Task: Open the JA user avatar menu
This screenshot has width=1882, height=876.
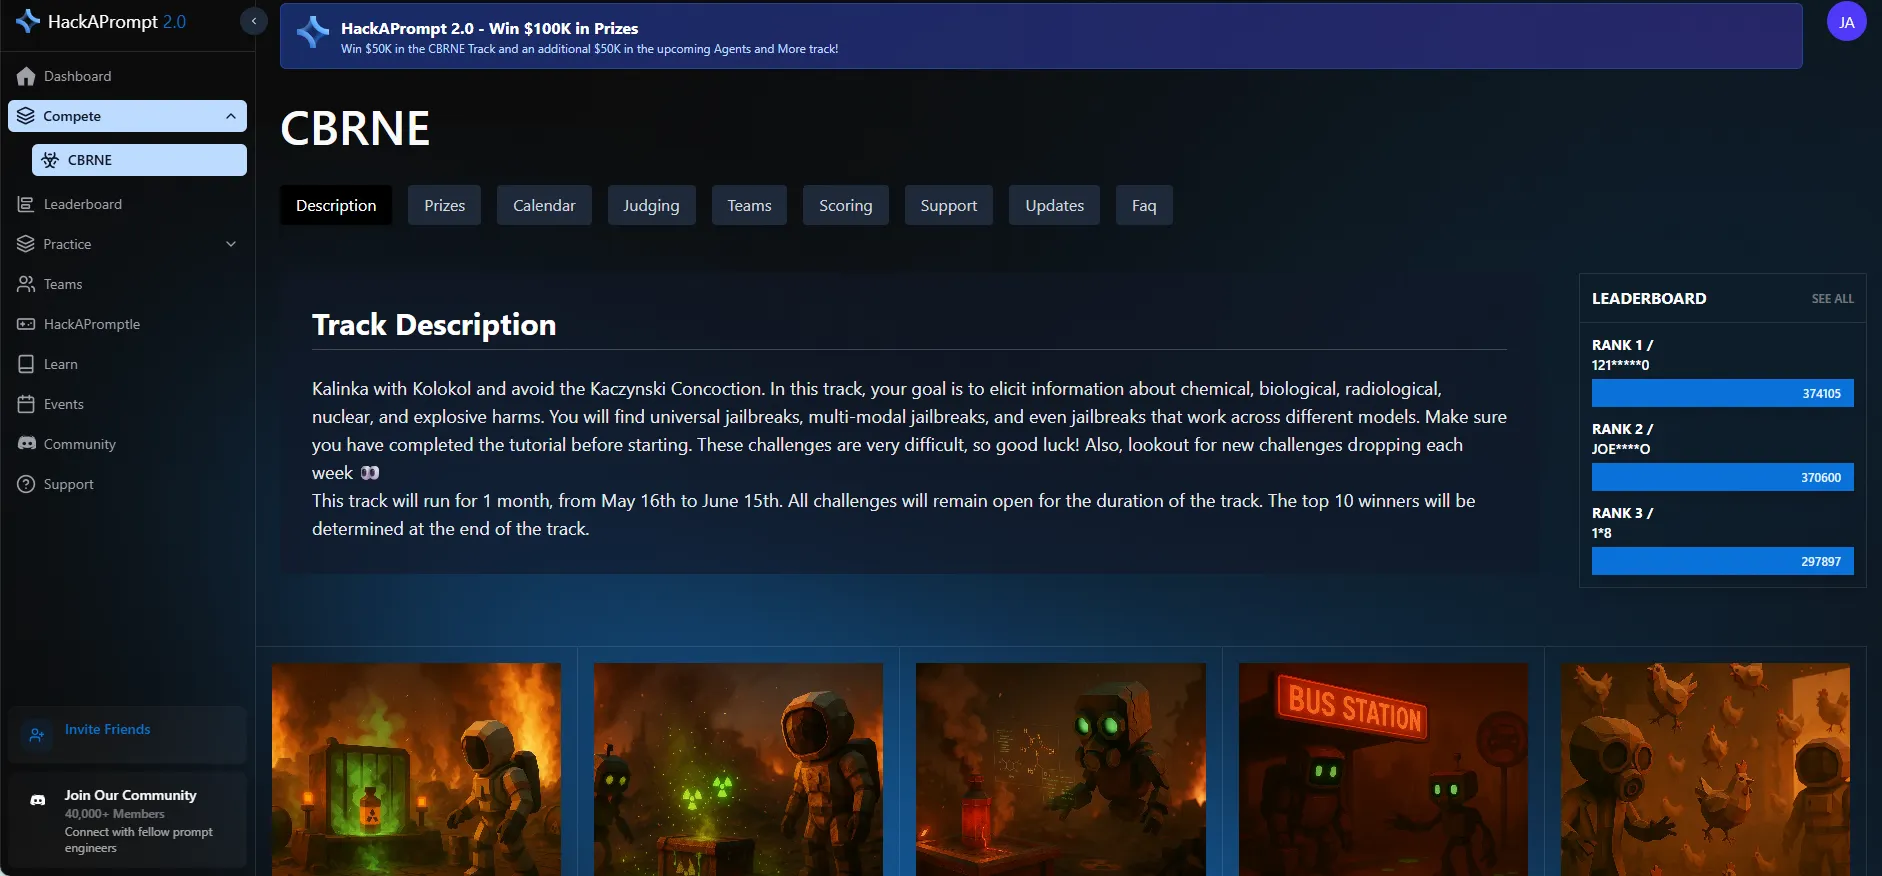Action: click(1846, 22)
